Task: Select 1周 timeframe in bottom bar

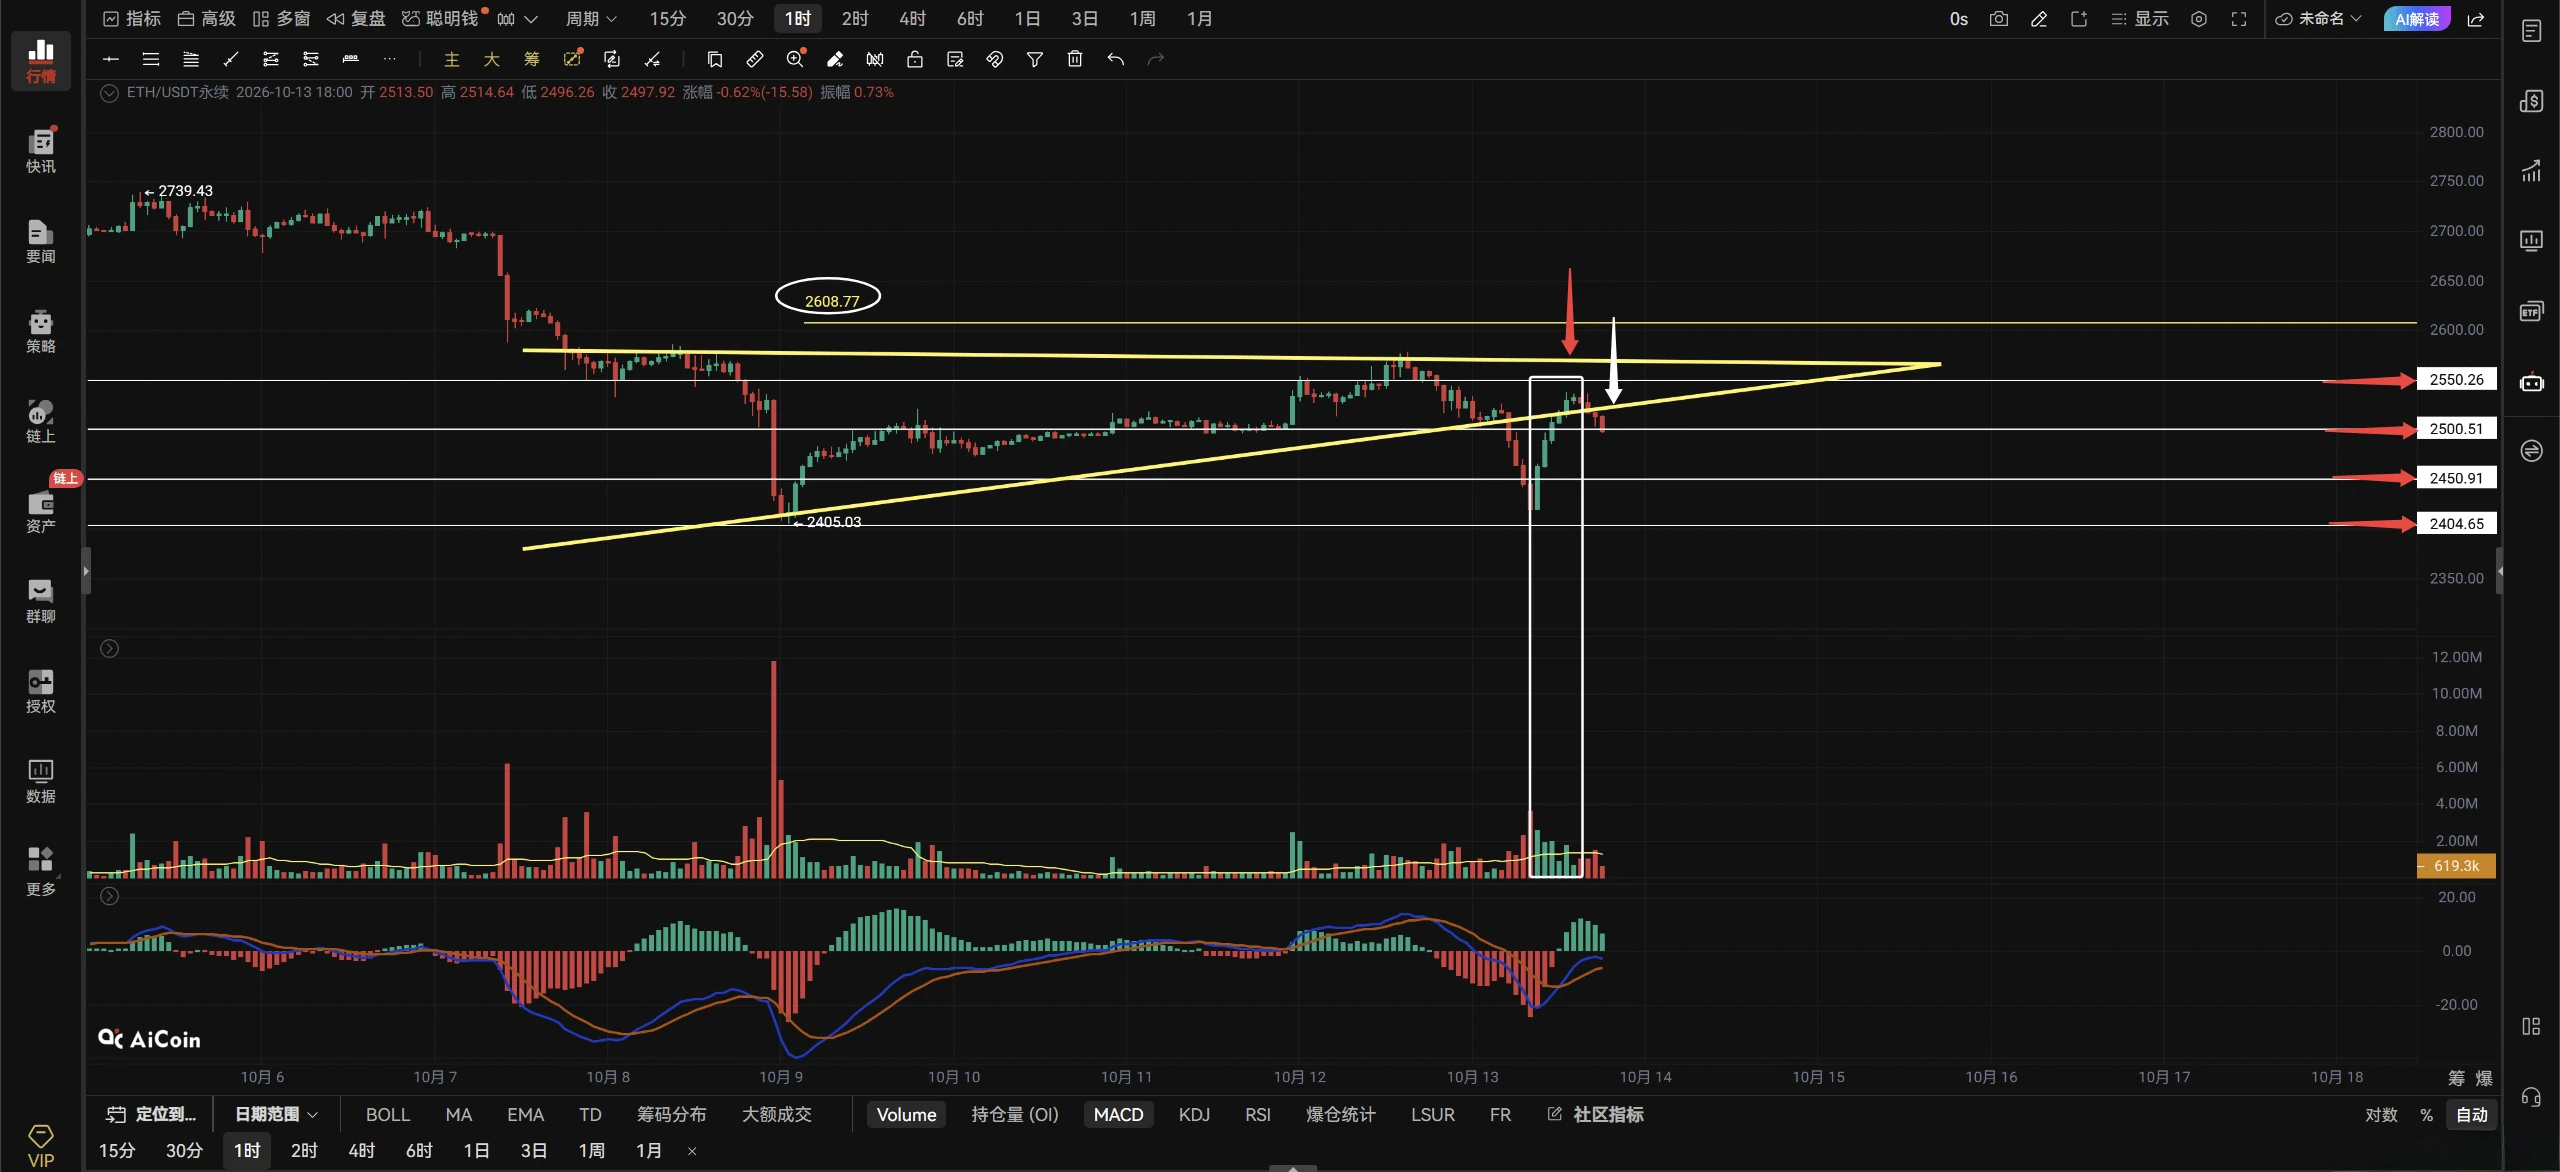Action: coord(591,1151)
